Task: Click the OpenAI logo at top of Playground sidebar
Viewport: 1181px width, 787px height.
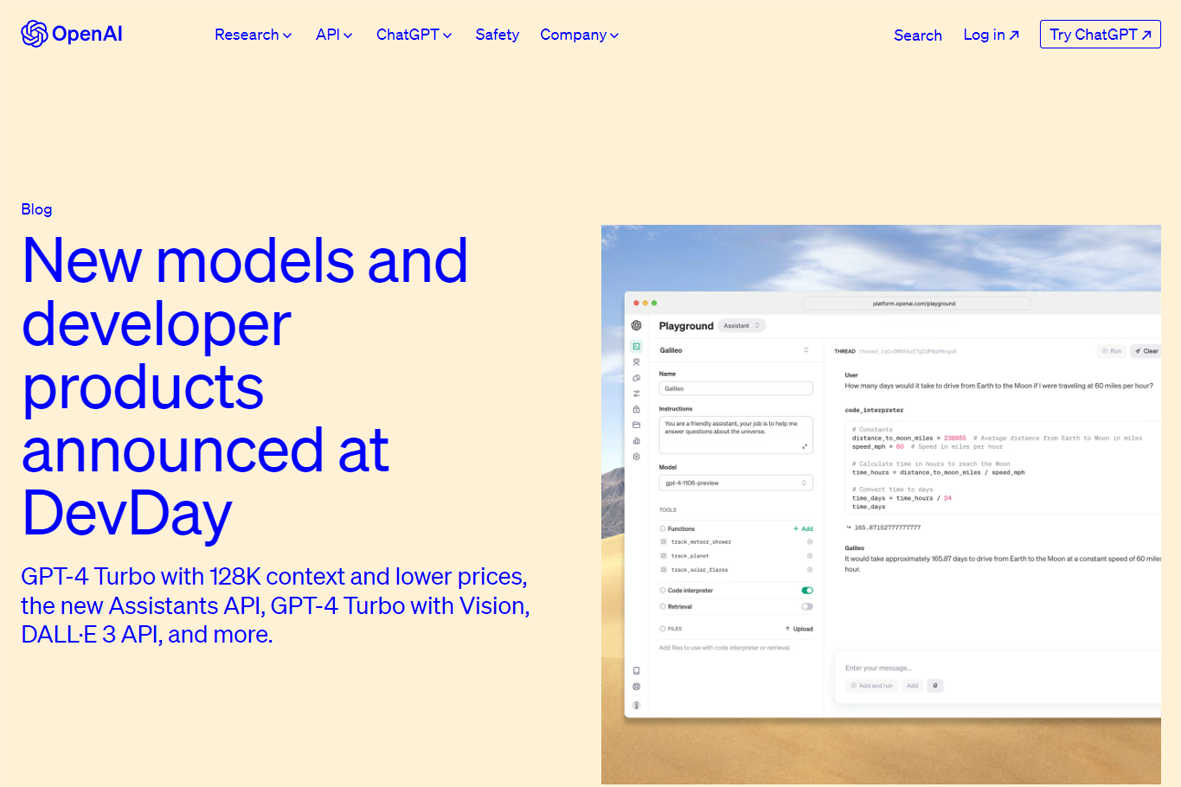Action: coord(636,325)
